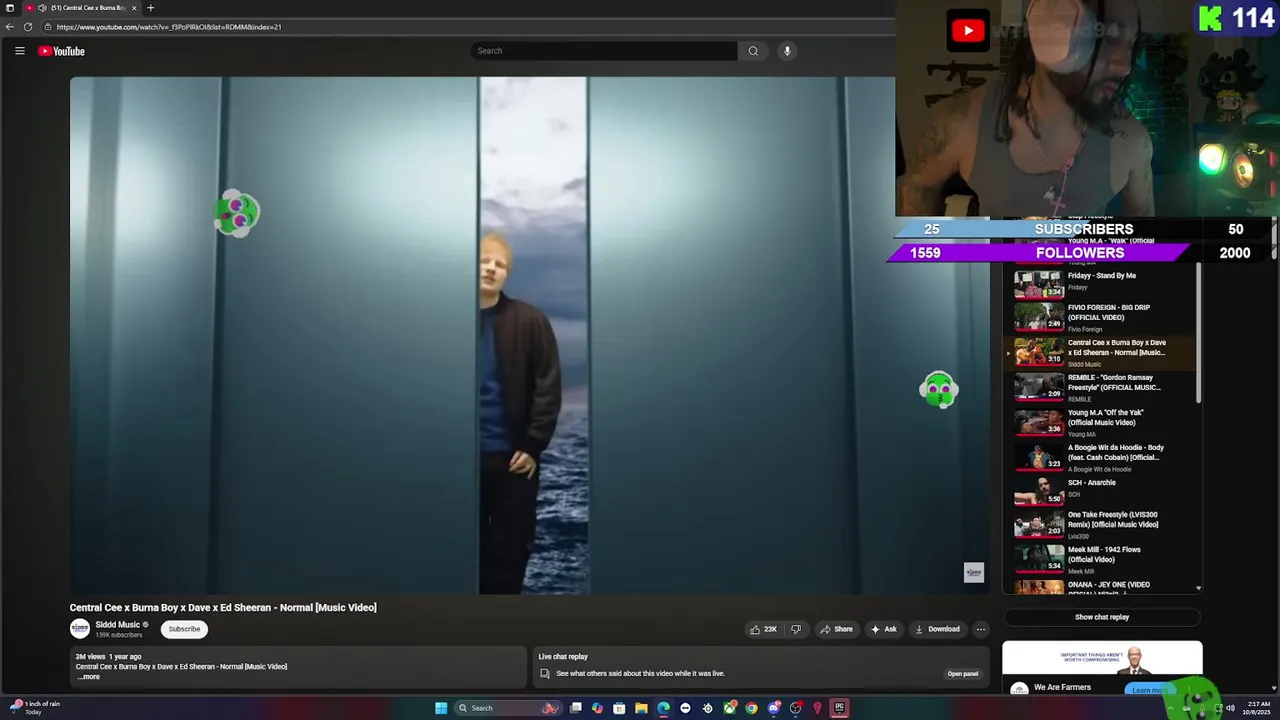Open Google Chrome from the taskbar
The width and height of the screenshot is (1280, 720).
(x=751, y=708)
